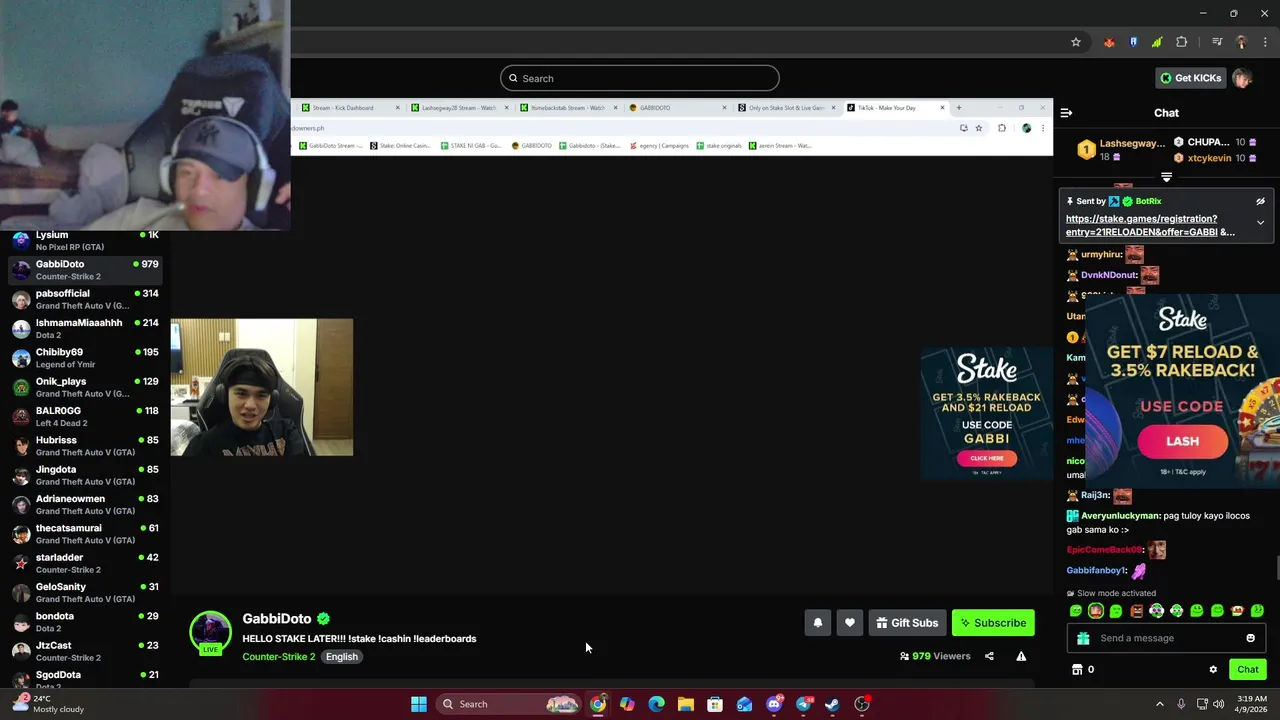Open the starladder channel in the sidebar
The image size is (1280, 720).
point(85,563)
